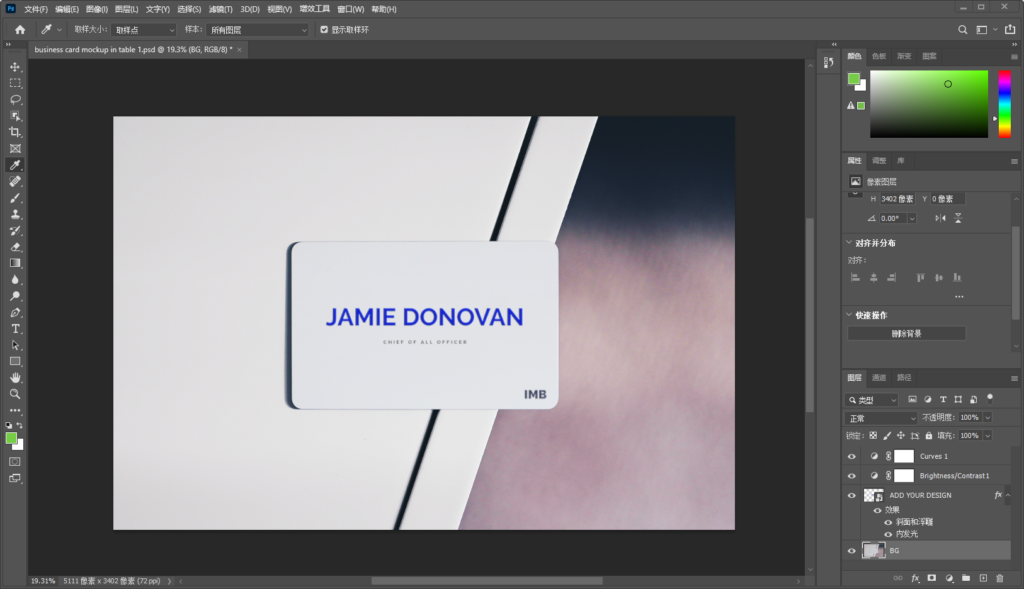Select the History Brush tool
This screenshot has width=1024, height=589.
(x=15, y=231)
